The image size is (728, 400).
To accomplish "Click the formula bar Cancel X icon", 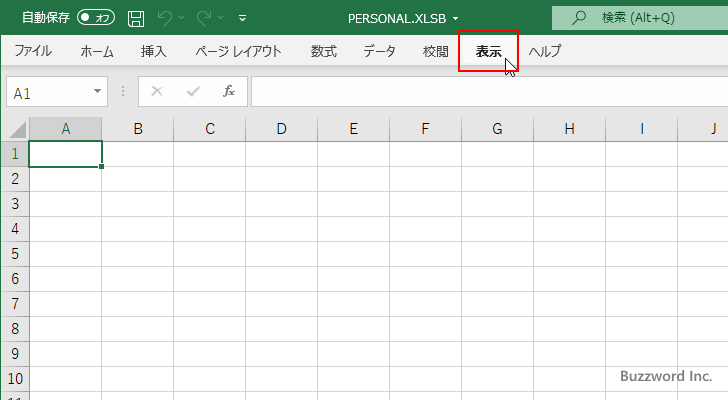I will tap(157, 91).
